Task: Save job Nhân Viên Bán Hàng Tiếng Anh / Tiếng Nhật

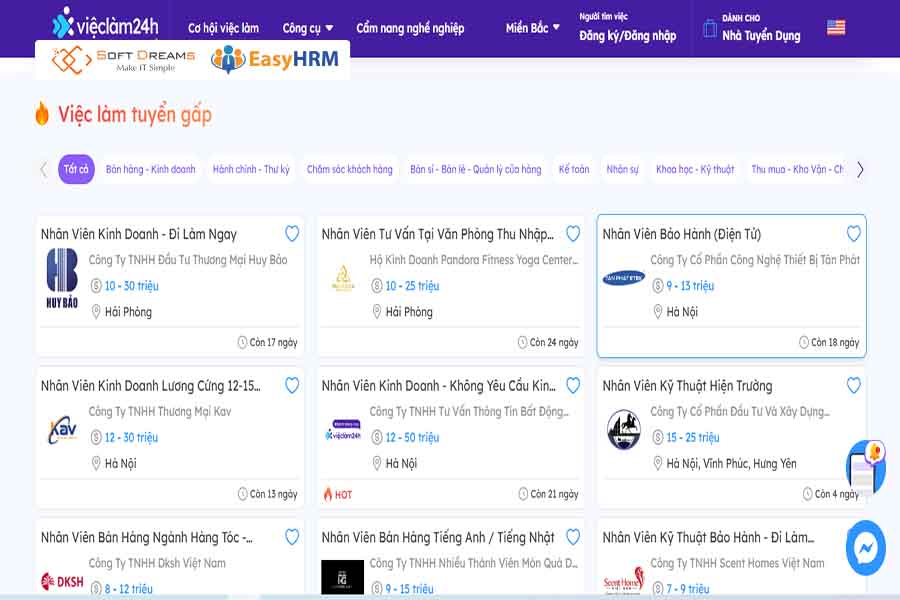Action: pos(573,536)
